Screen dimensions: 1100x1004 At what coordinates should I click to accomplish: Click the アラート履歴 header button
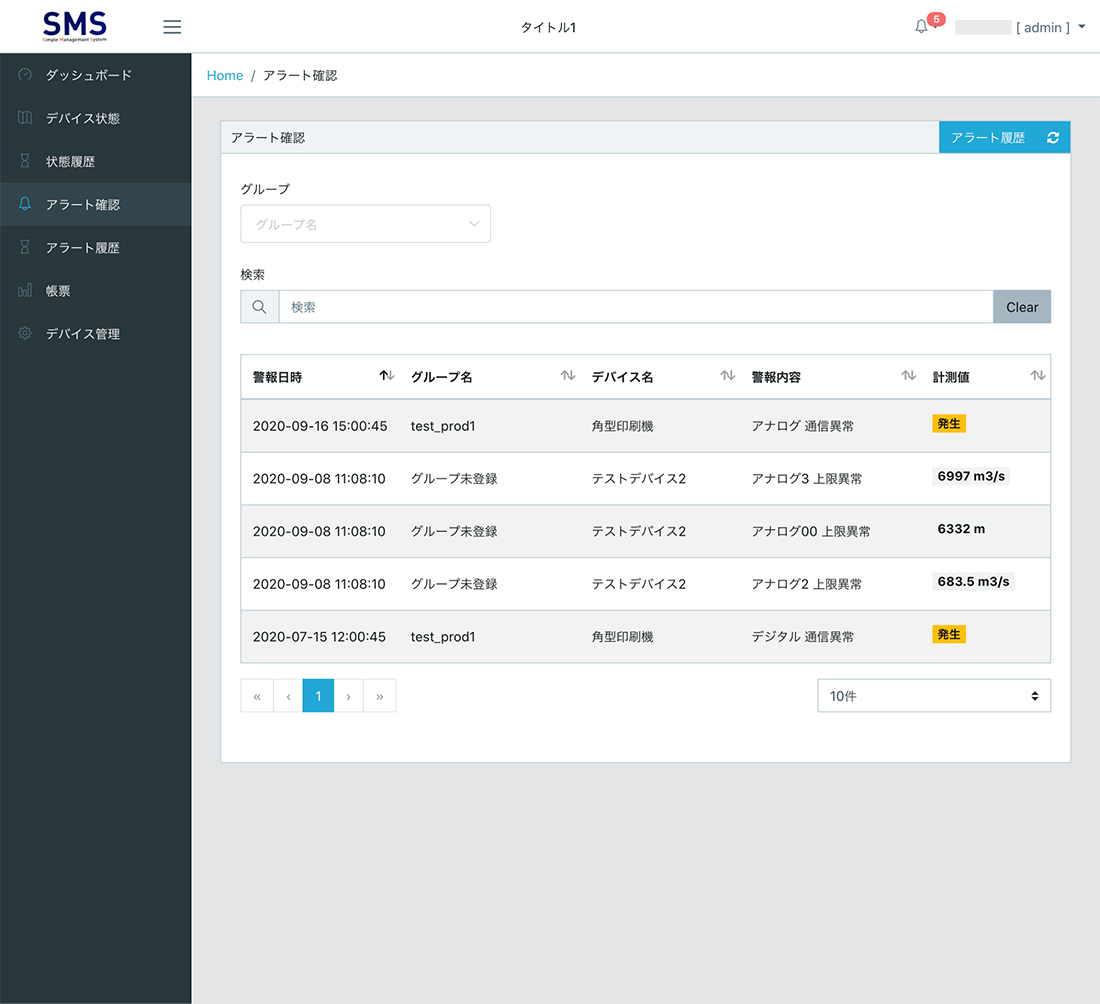(x=988, y=138)
